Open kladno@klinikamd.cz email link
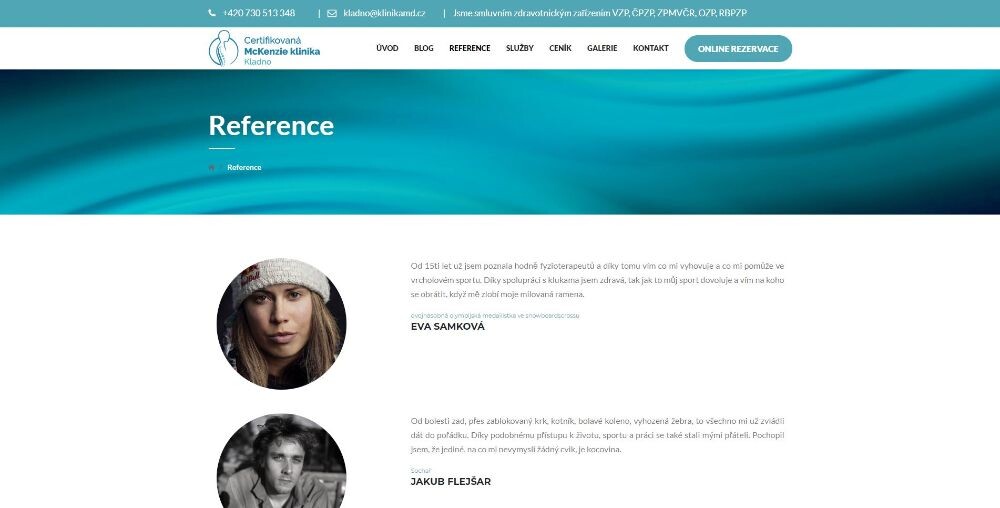The image size is (1000, 508). 384,13
